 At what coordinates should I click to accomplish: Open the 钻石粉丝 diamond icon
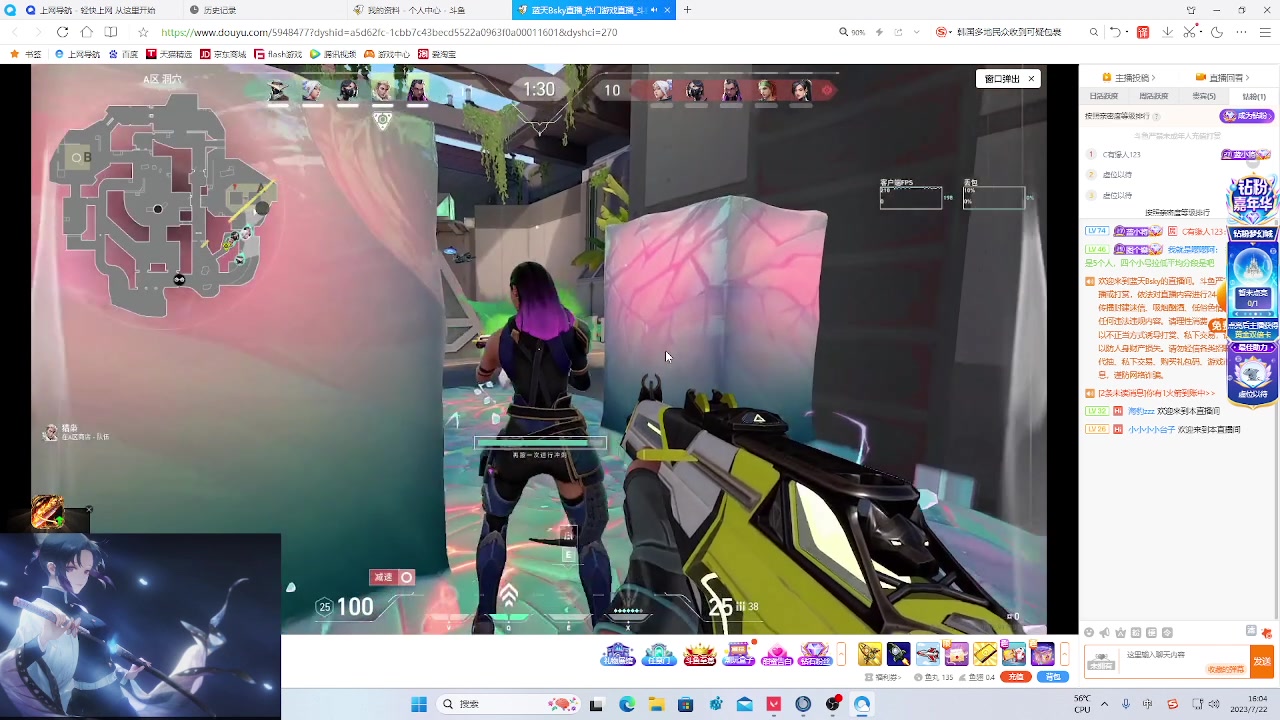point(815,655)
